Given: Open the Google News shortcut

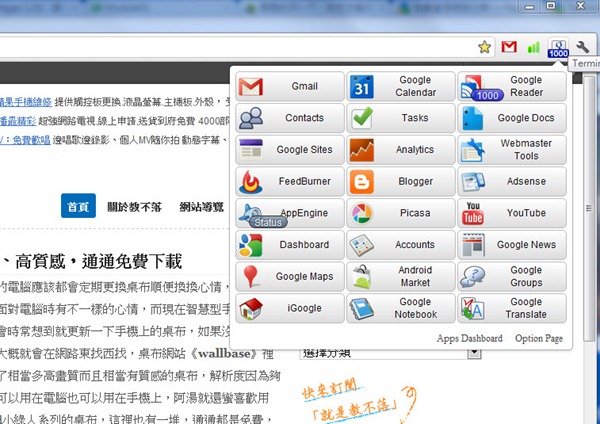Looking at the screenshot, I should click(512, 245).
